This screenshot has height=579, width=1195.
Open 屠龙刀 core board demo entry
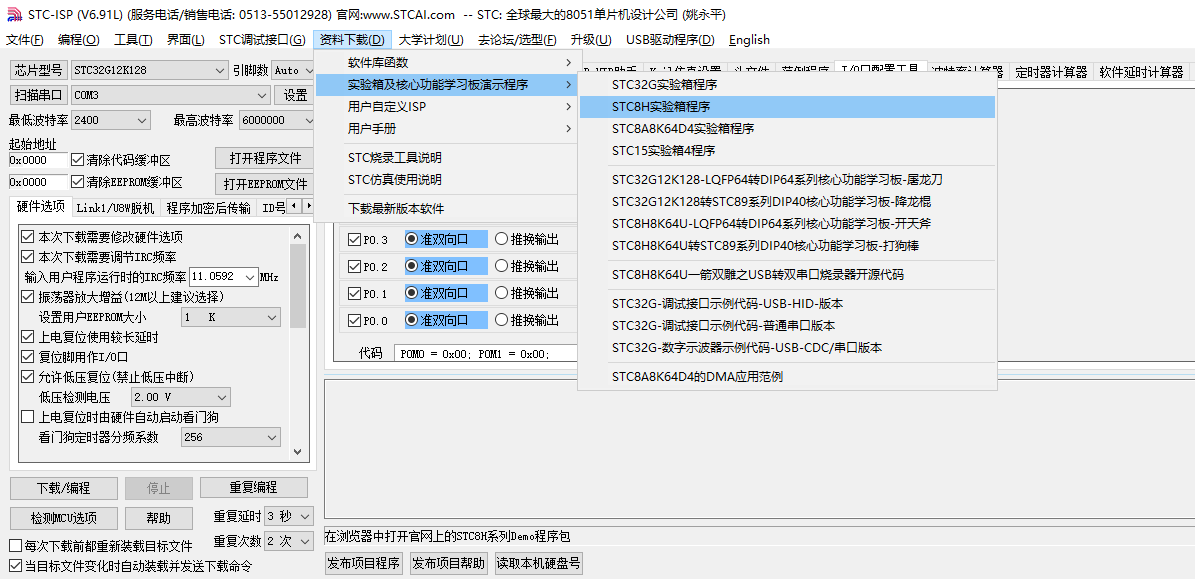(787, 180)
